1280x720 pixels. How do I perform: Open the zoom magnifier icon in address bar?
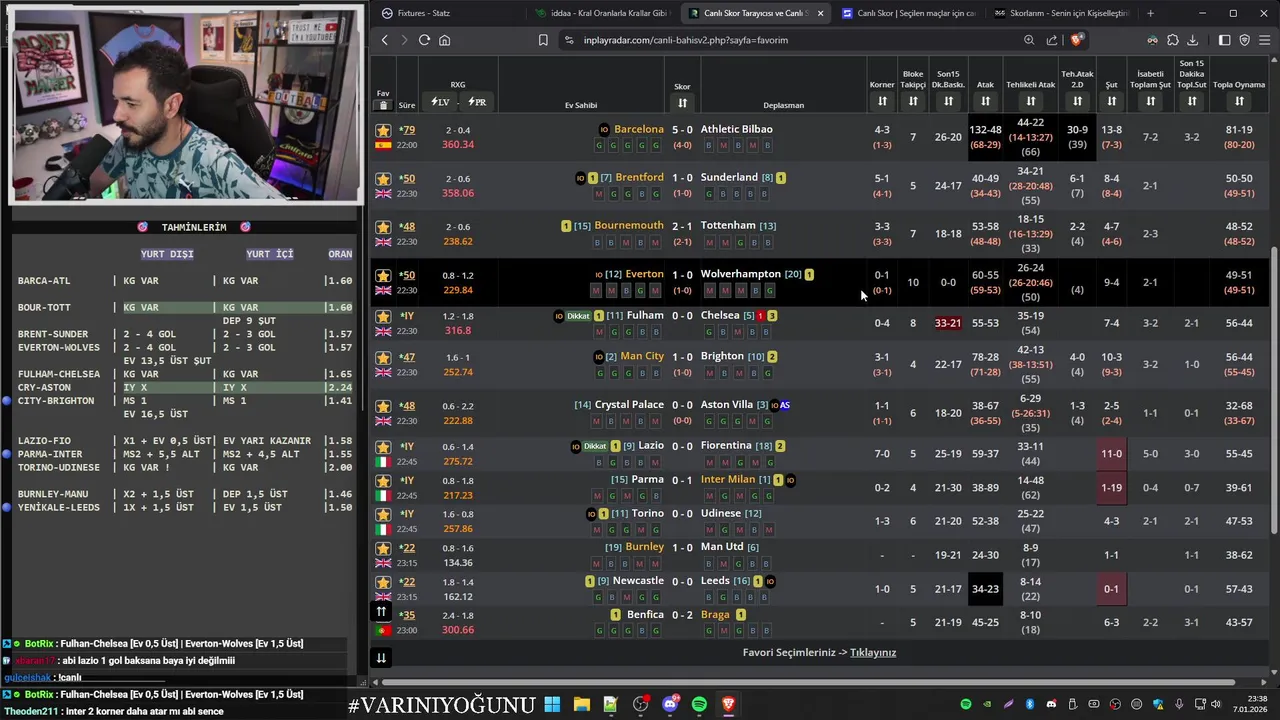[1029, 40]
